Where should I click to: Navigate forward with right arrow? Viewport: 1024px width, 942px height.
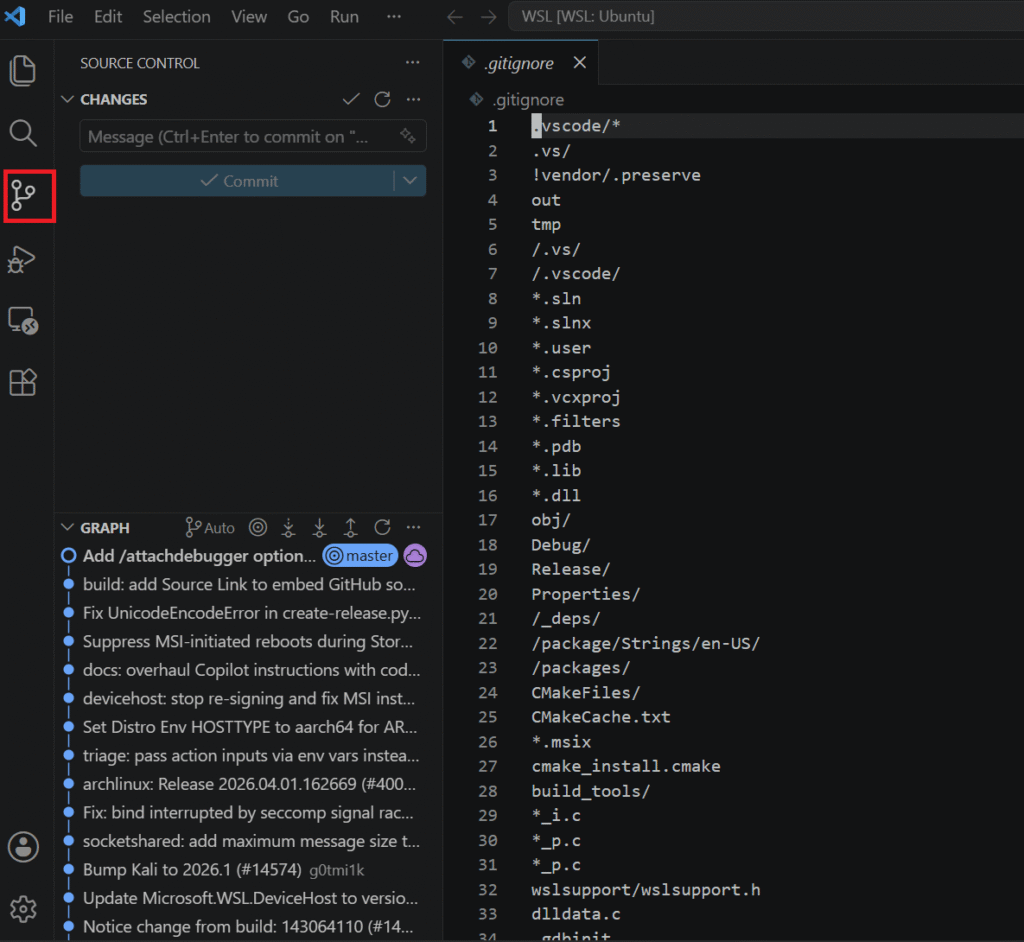coord(488,16)
